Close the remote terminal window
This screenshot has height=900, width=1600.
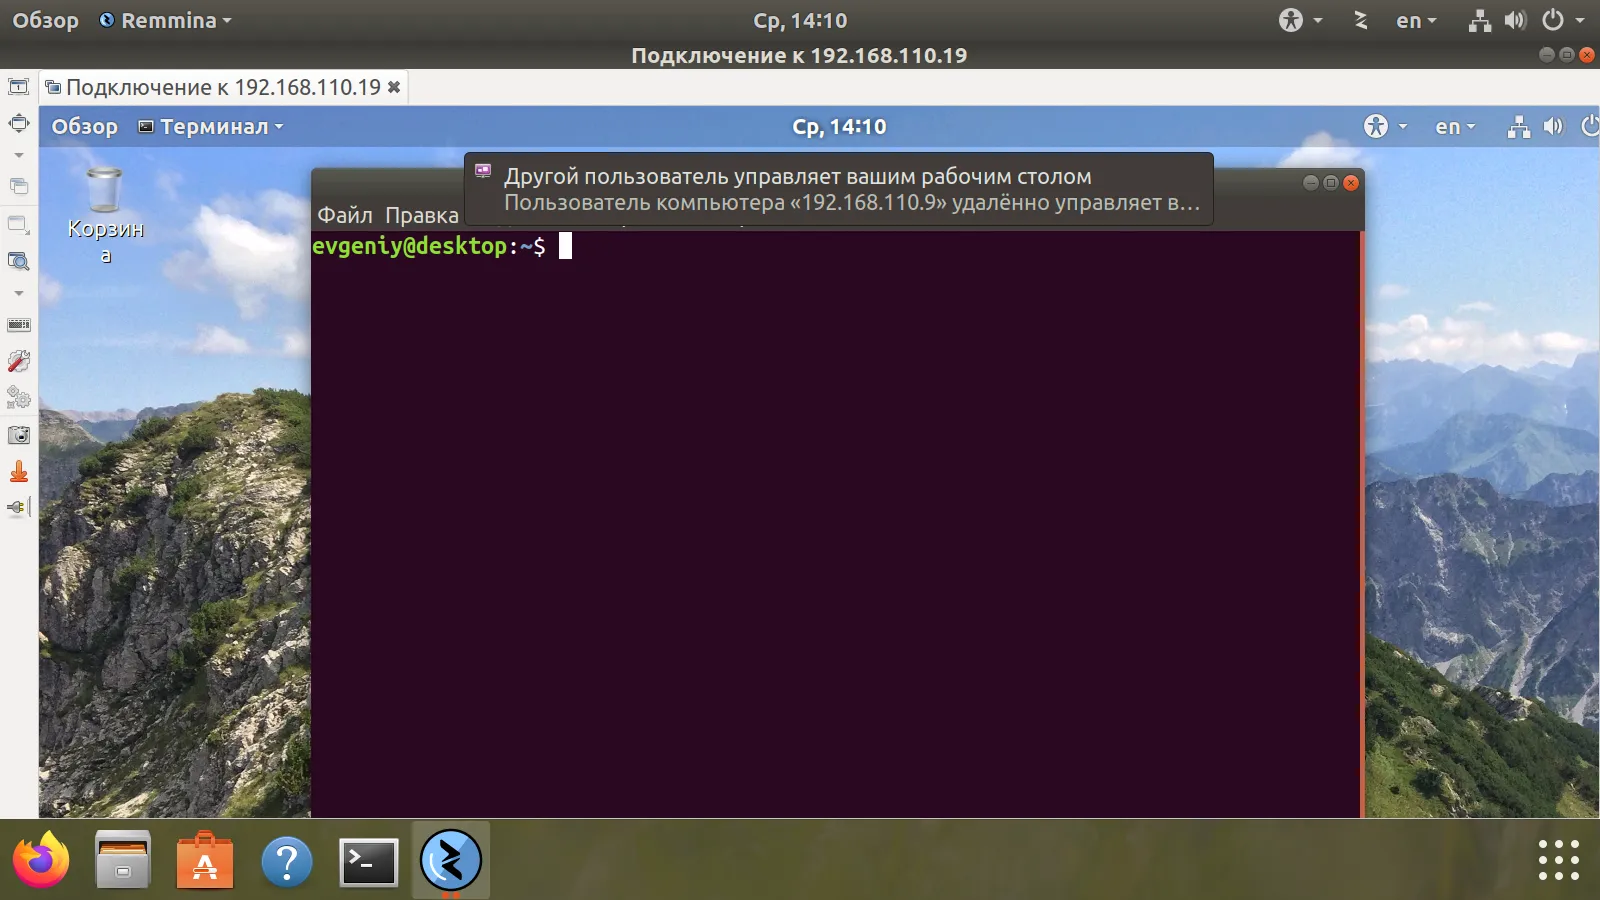[1351, 182]
